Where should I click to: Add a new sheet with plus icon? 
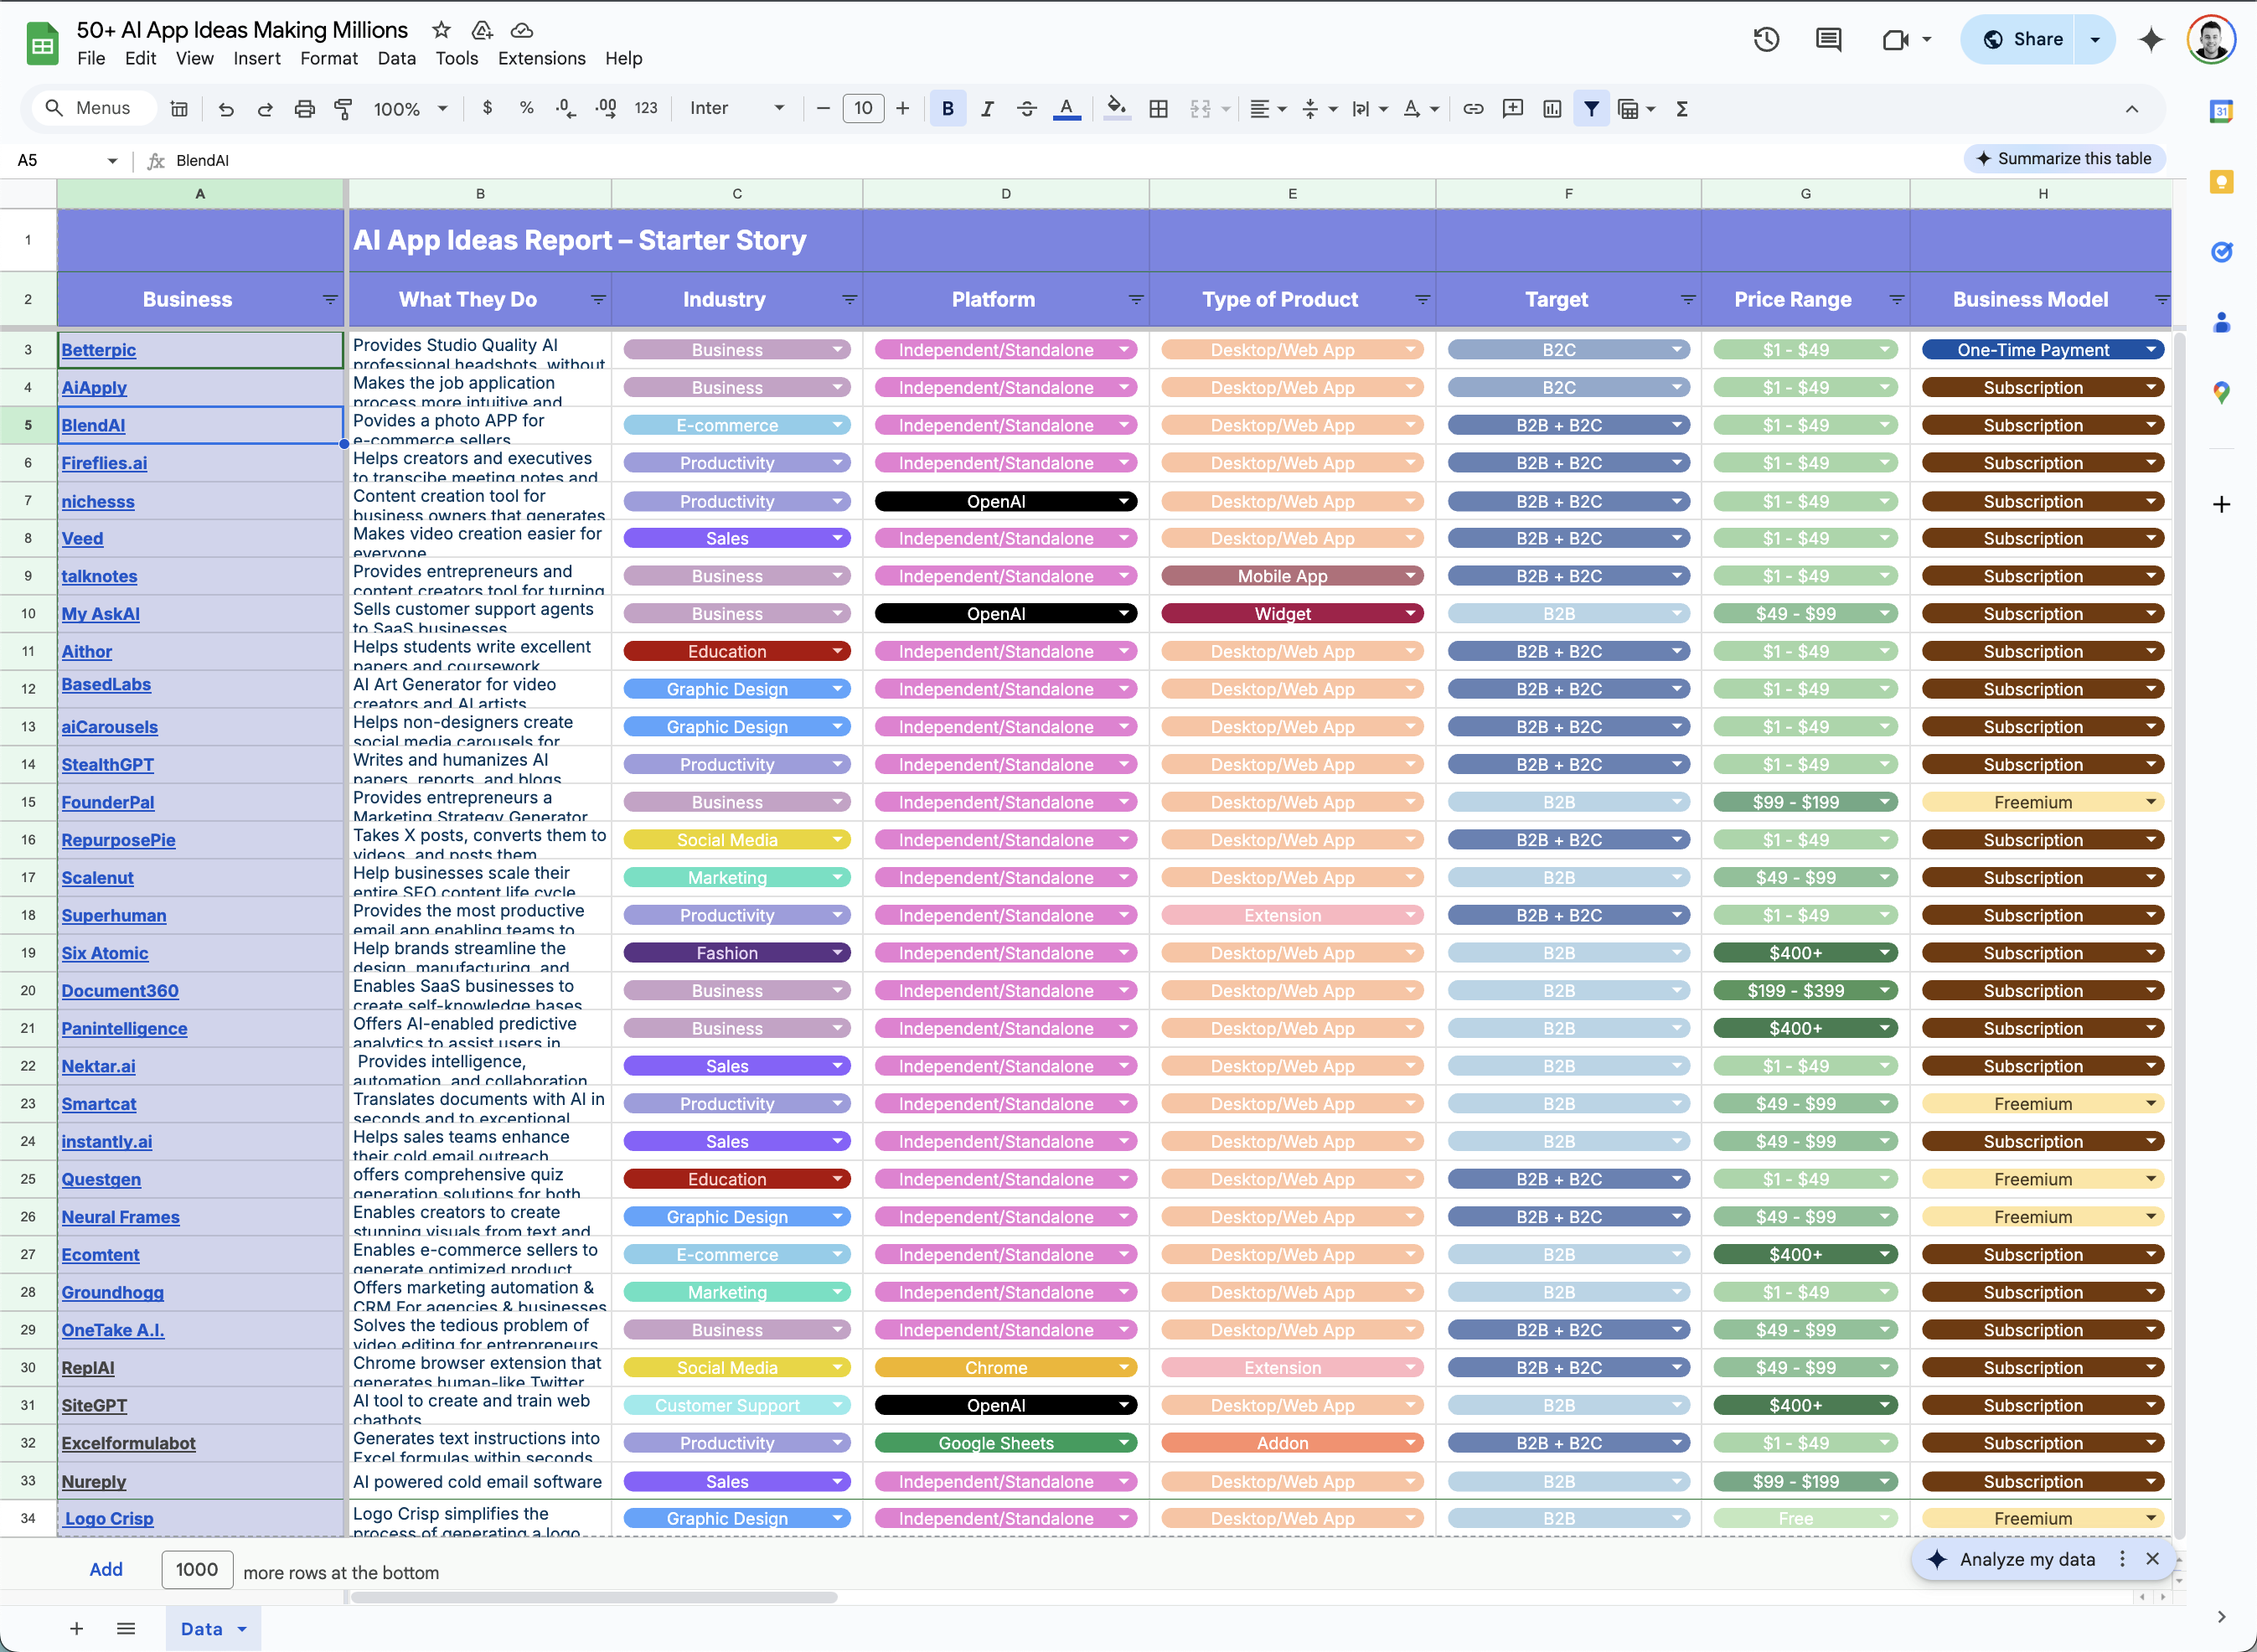pos(76,1628)
